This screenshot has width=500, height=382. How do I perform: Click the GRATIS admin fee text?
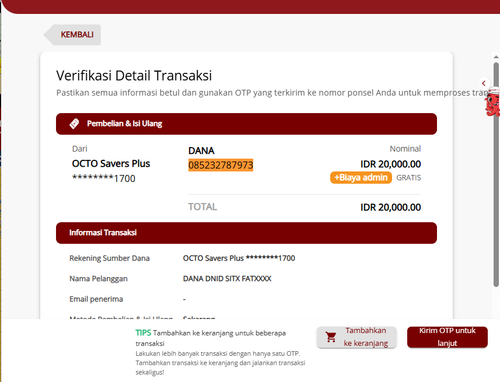[x=408, y=178]
